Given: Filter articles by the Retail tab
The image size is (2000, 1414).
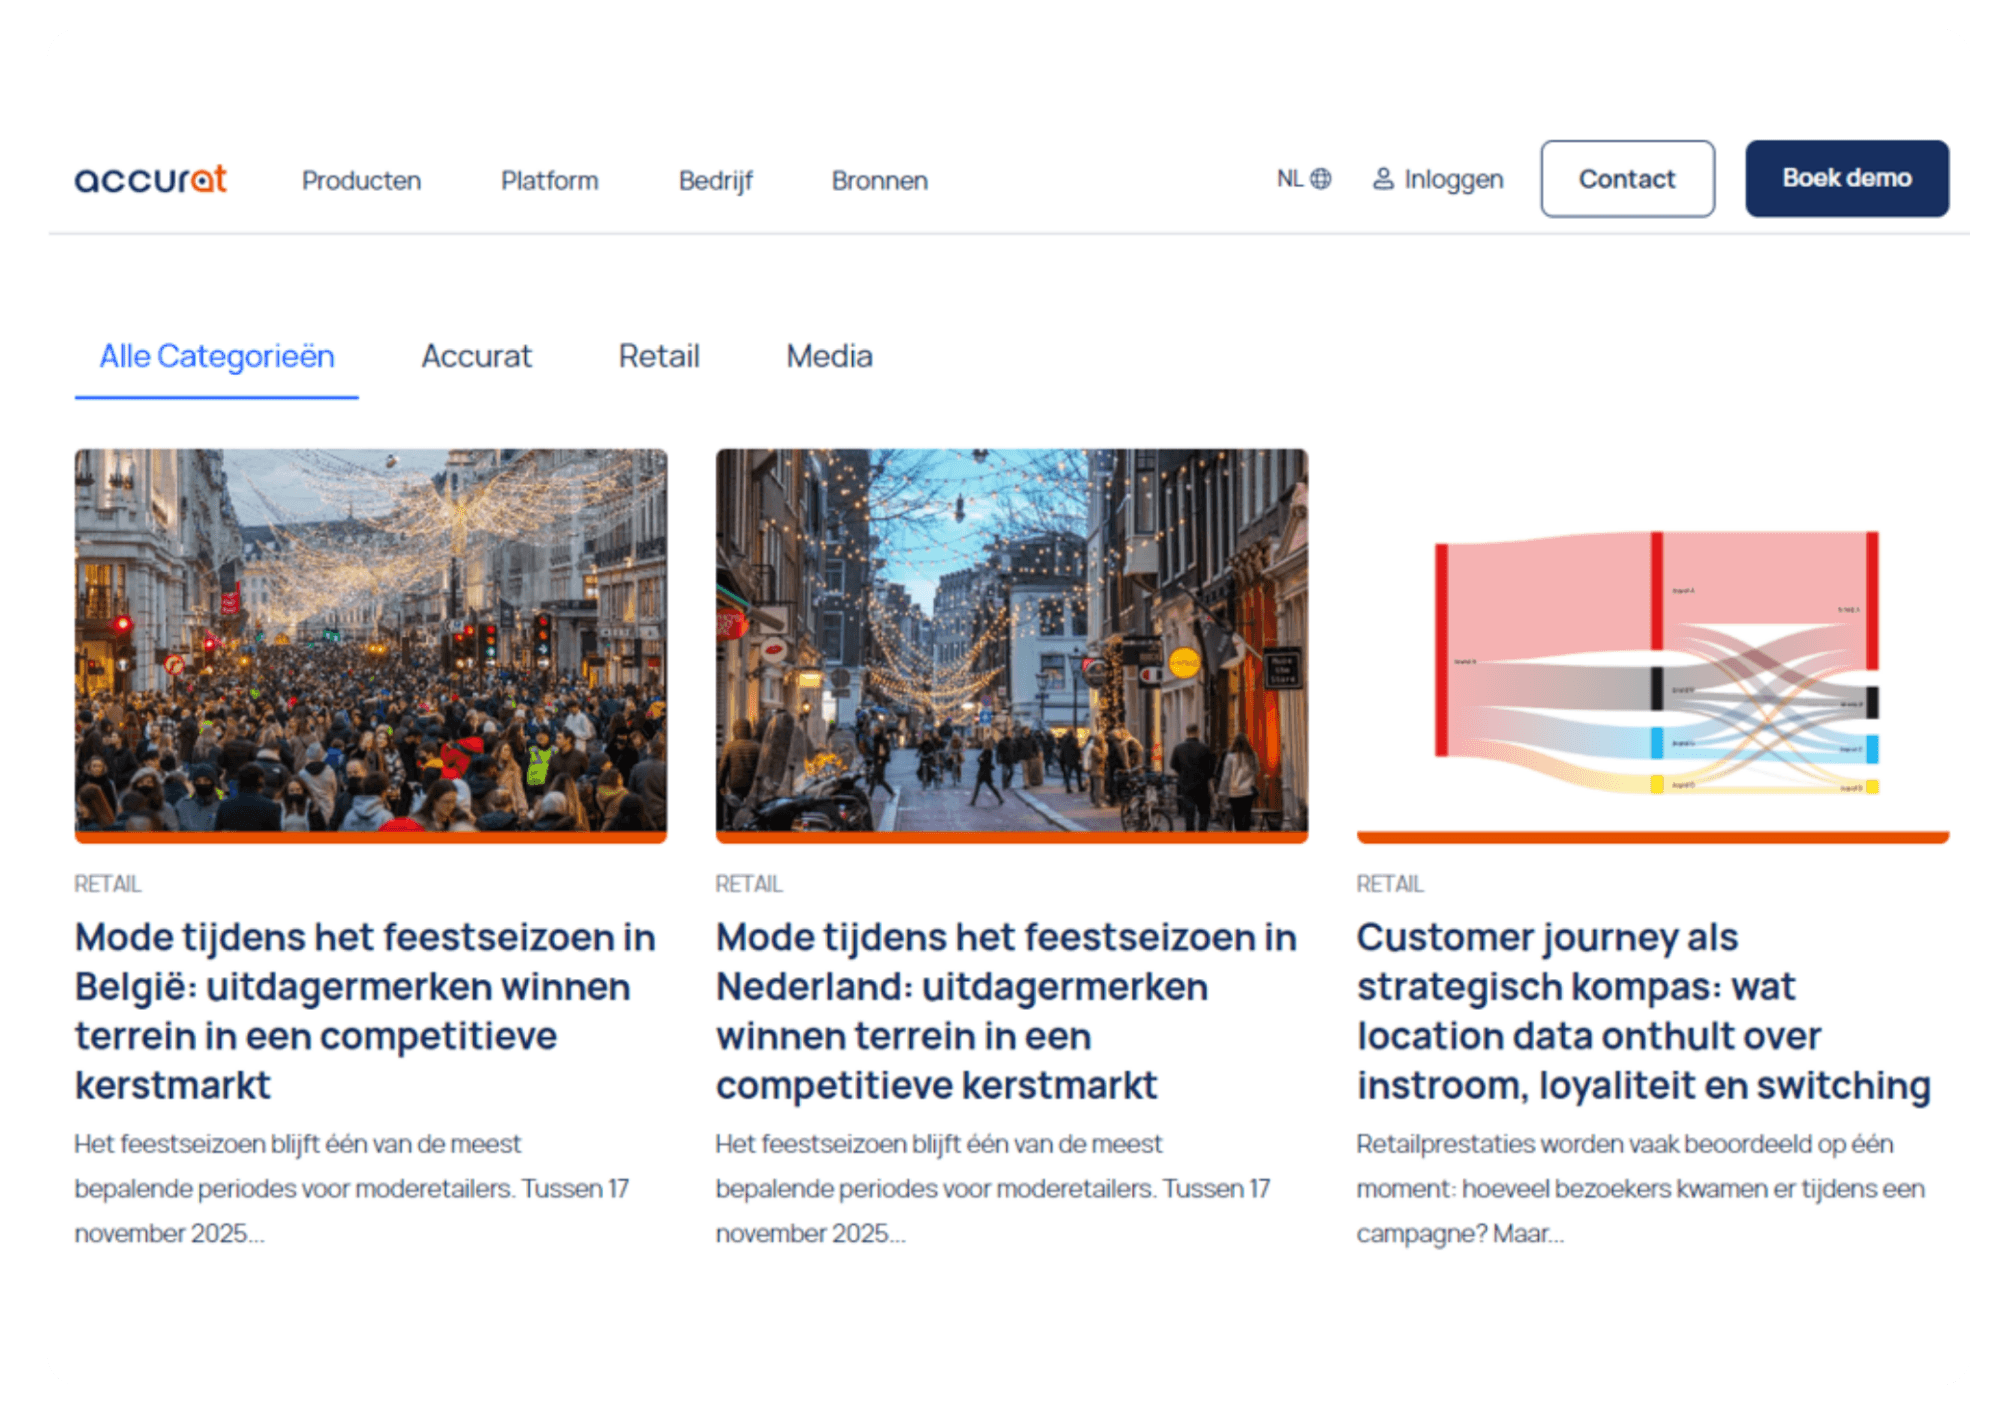Looking at the screenshot, I should 658,357.
